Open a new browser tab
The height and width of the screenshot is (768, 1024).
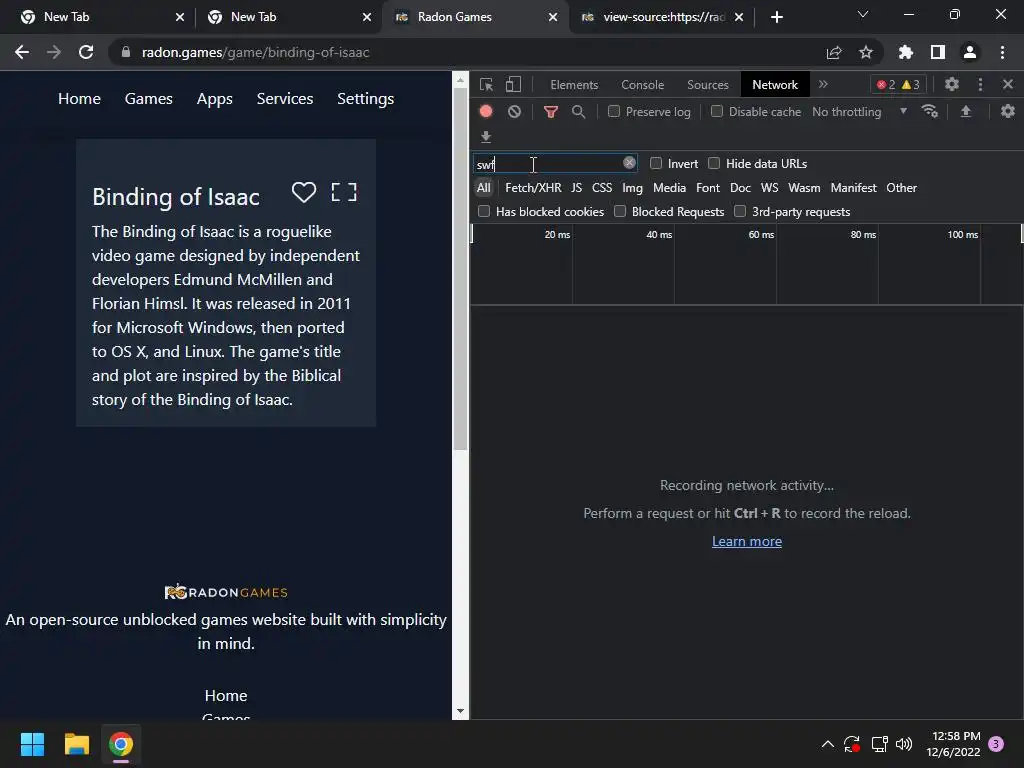(776, 17)
